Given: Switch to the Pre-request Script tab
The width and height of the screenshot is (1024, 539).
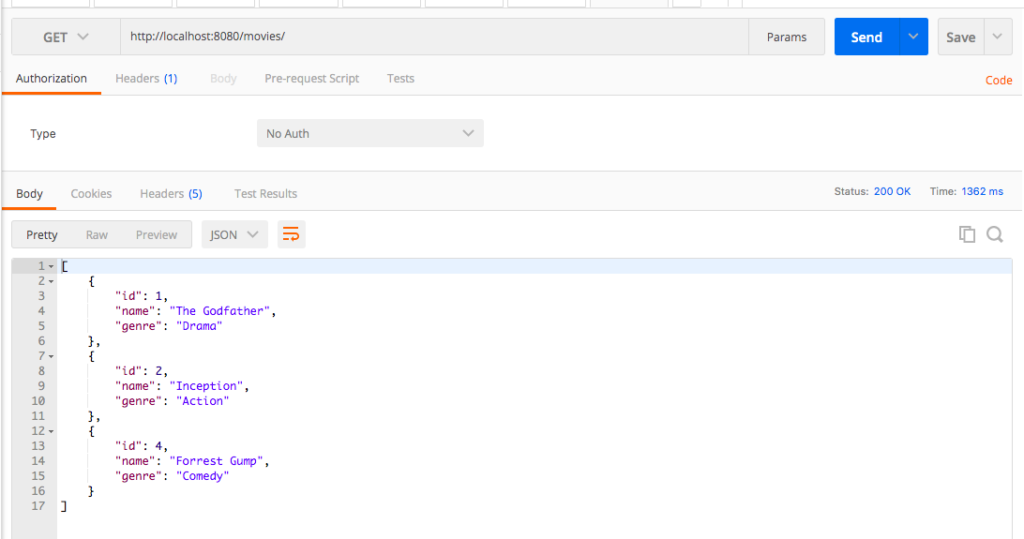Looking at the screenshot, I should [311, 78].
